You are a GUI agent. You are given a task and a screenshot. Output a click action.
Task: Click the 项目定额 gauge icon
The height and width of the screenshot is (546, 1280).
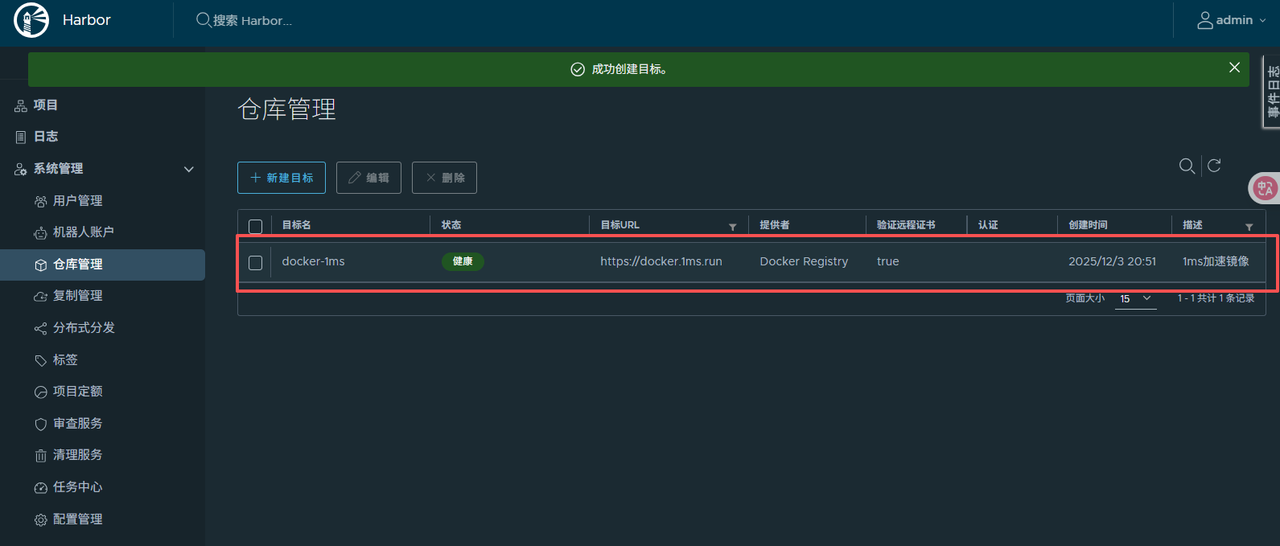41,392
